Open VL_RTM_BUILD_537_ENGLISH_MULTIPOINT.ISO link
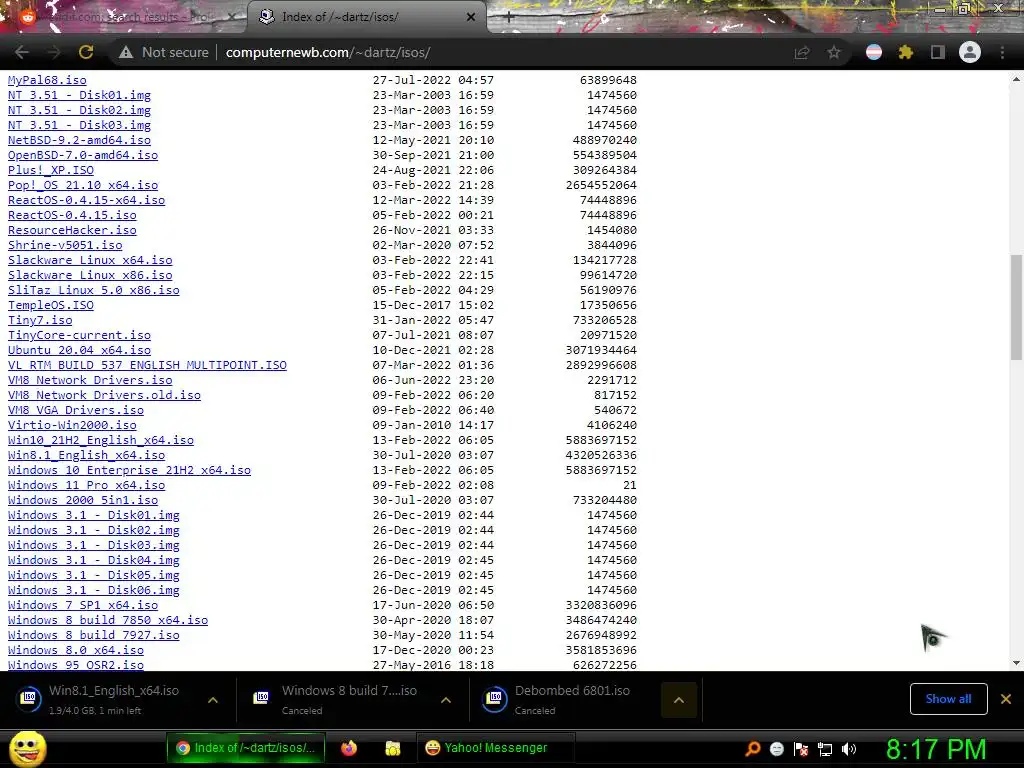This screenshot has width=1024, height=768. [x=147, y=365]
